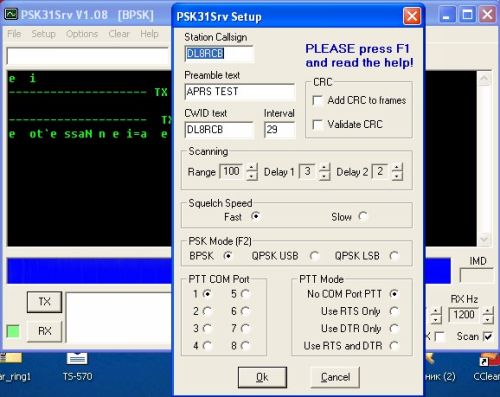Select Use RTS and DTR PTT mode
500x397 pixels.
[394, 346]
